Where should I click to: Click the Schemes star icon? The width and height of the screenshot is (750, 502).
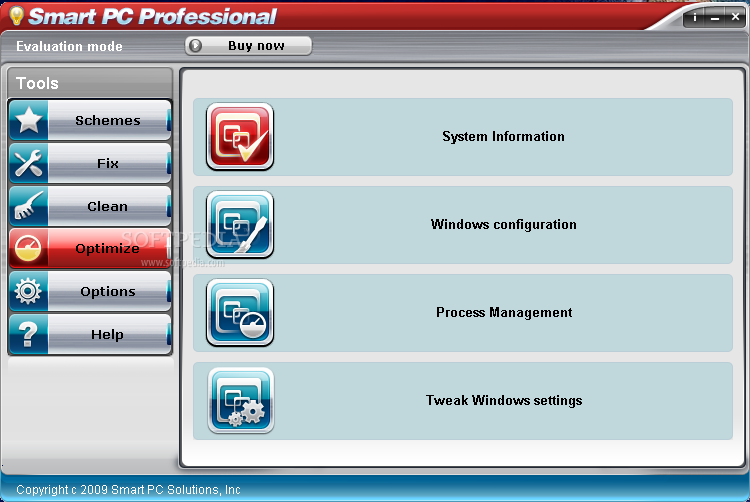(29, 120)
